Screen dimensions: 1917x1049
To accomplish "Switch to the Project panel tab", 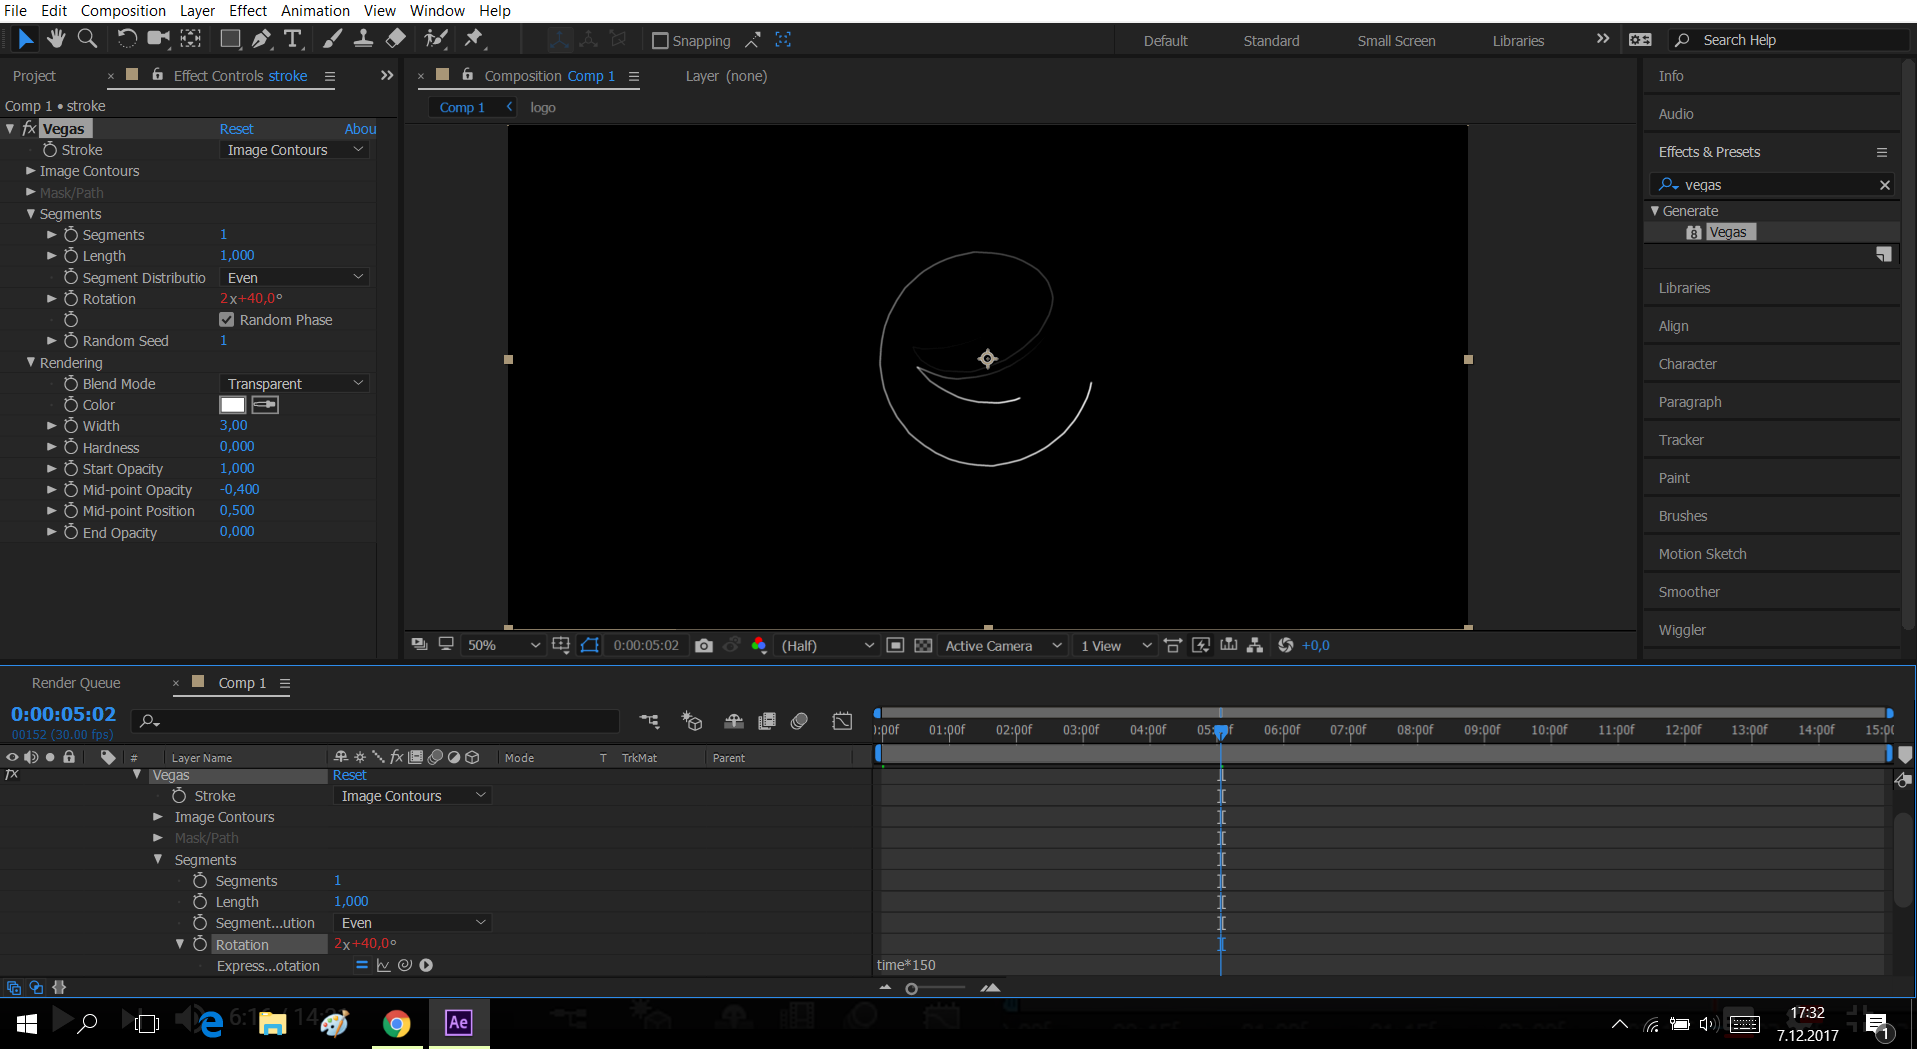I will (34, 76).
